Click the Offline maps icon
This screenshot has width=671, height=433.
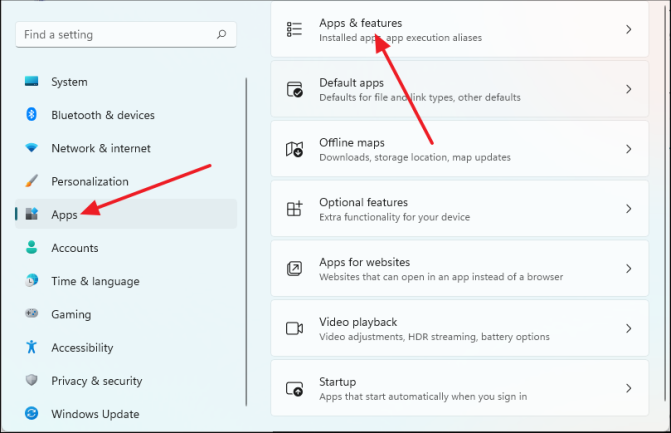294,149
